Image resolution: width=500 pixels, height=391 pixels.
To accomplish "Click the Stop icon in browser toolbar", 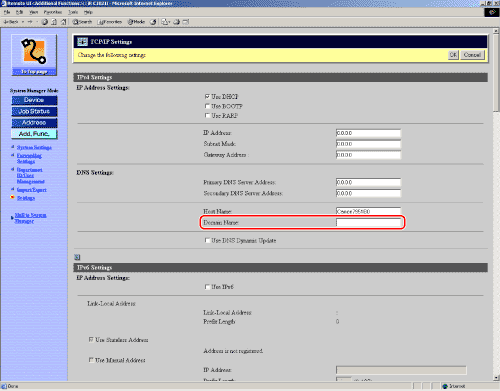I will tap(45, 22).
